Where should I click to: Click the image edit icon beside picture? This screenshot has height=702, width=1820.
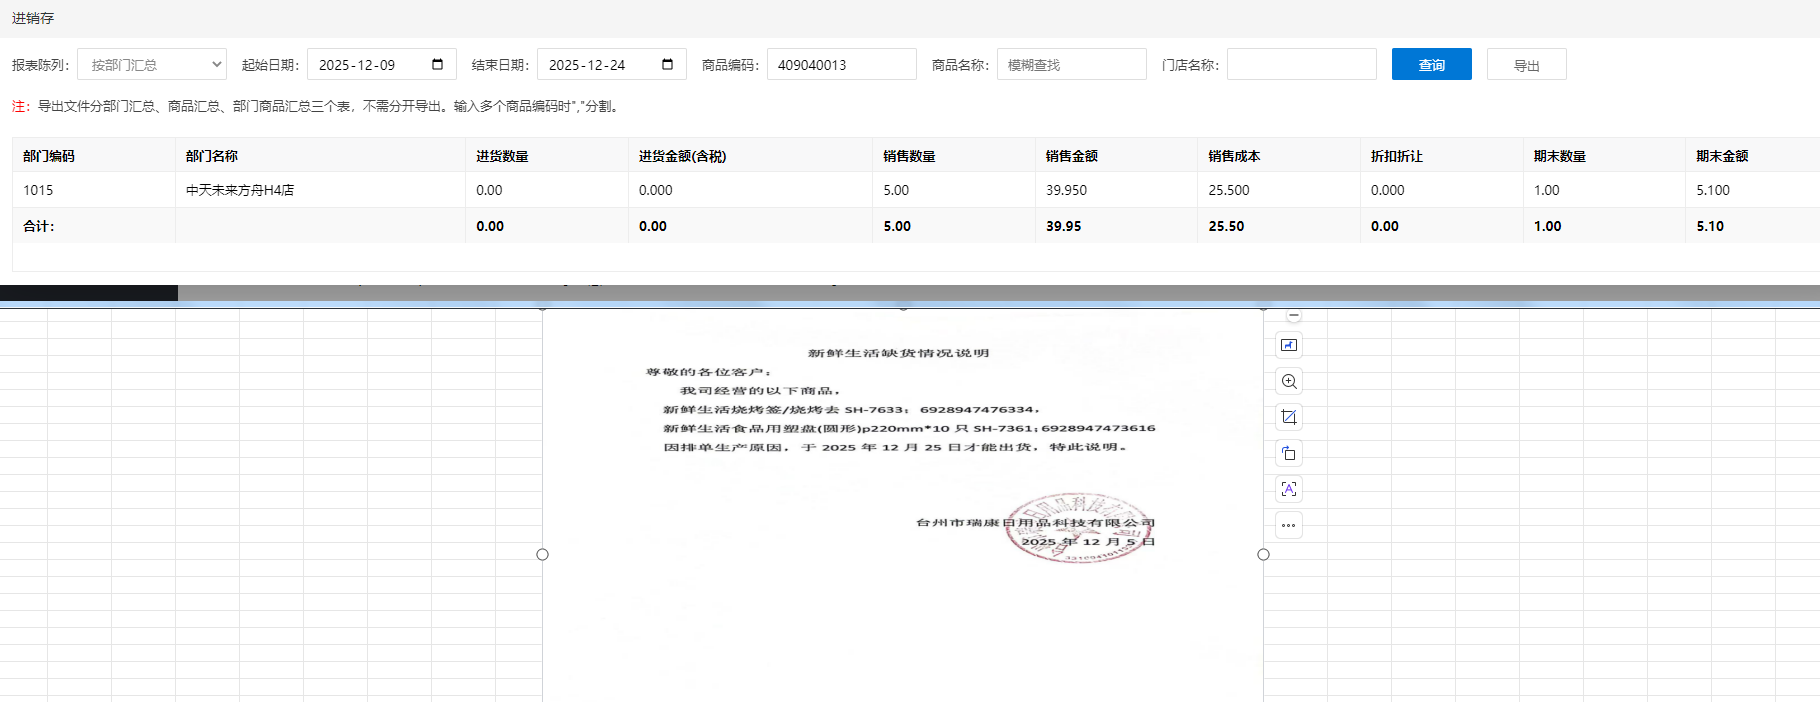coord(1289,345)
